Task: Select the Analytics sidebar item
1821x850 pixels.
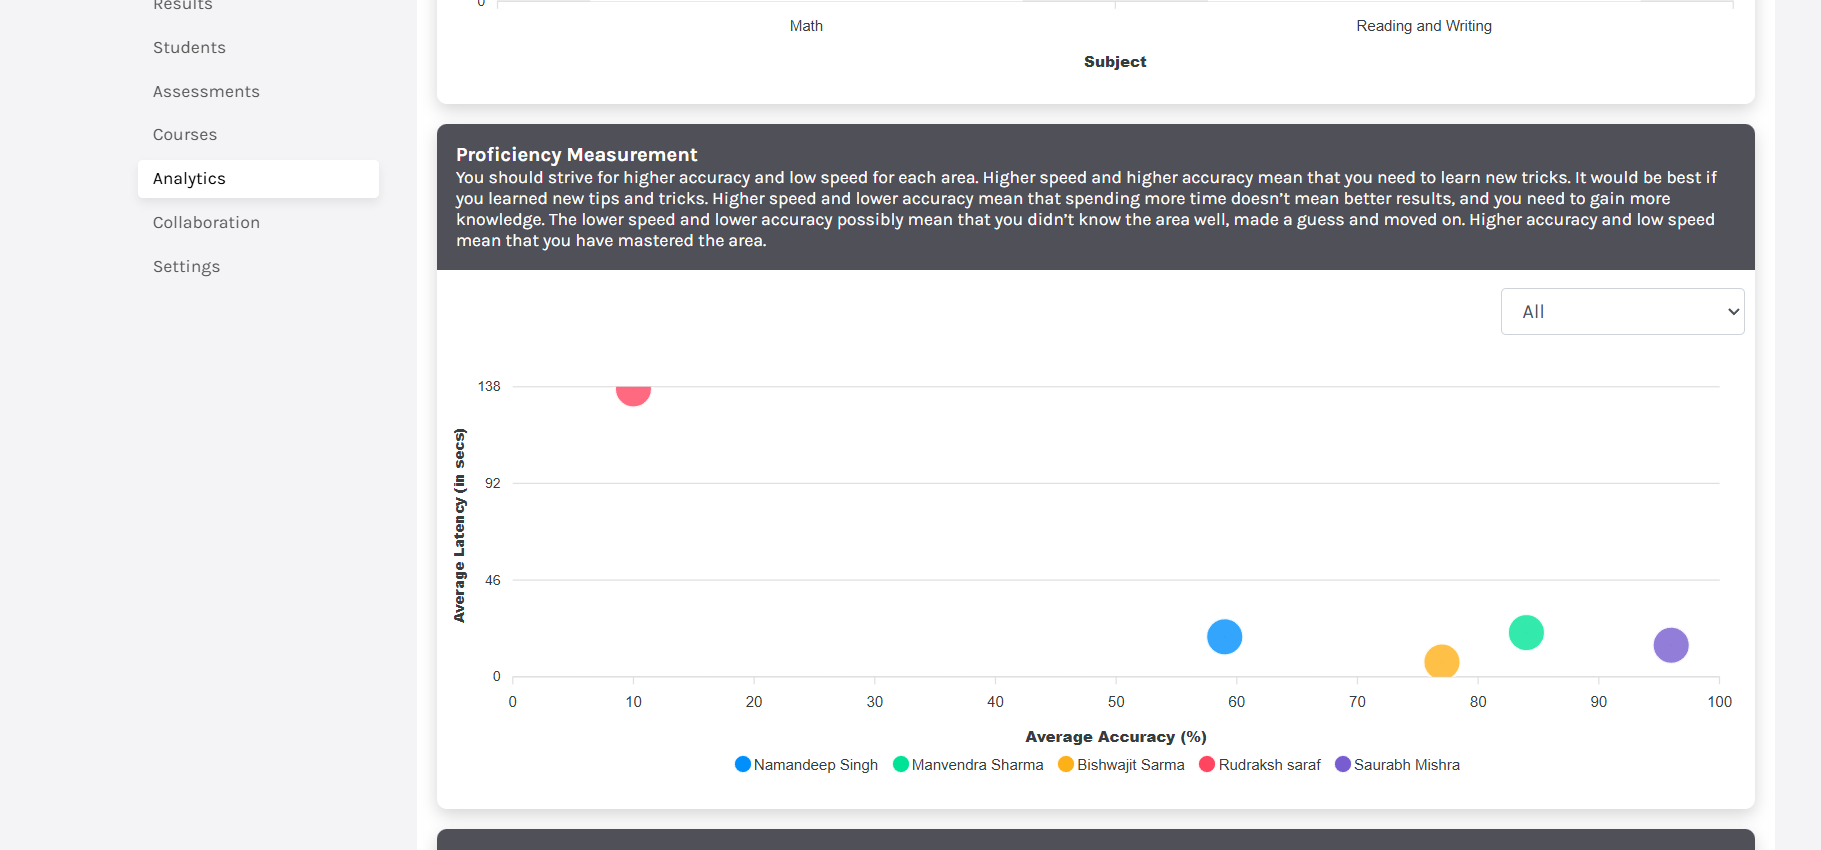Action: pyautogui.click(x=189, y=179)
